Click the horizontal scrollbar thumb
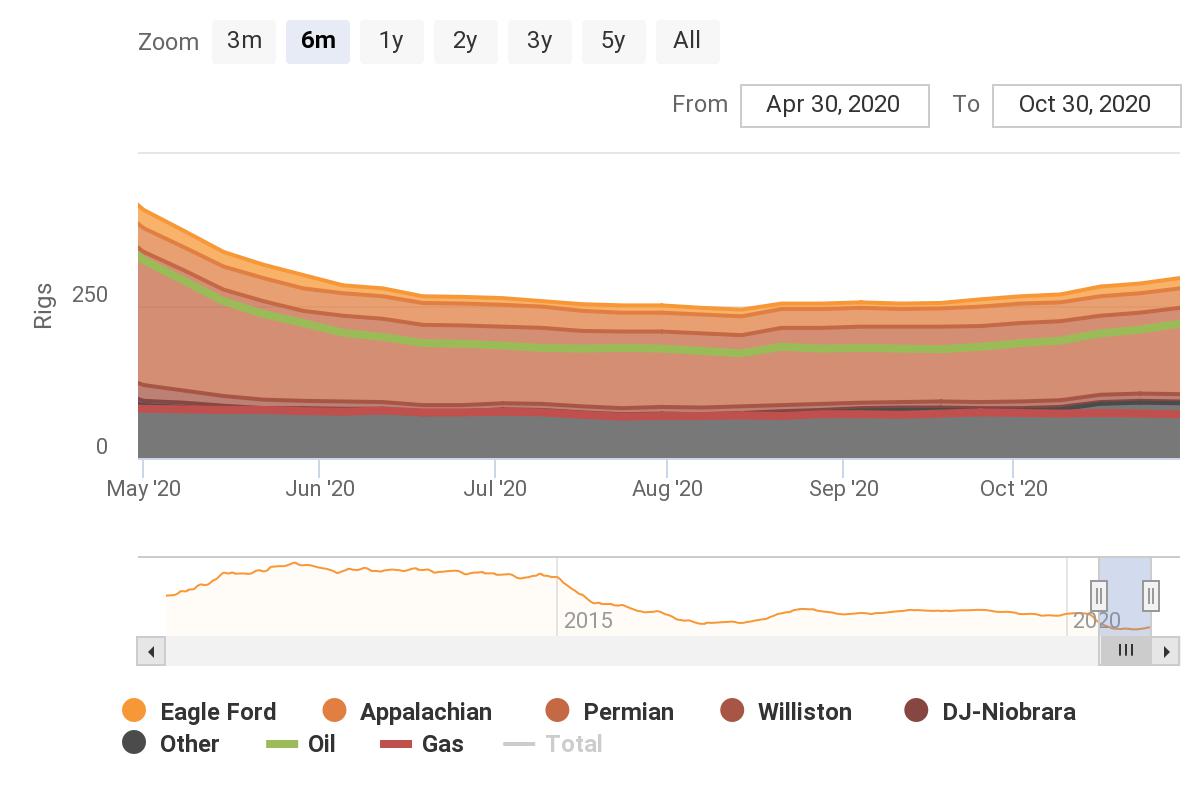 (x=1125, y=651)
